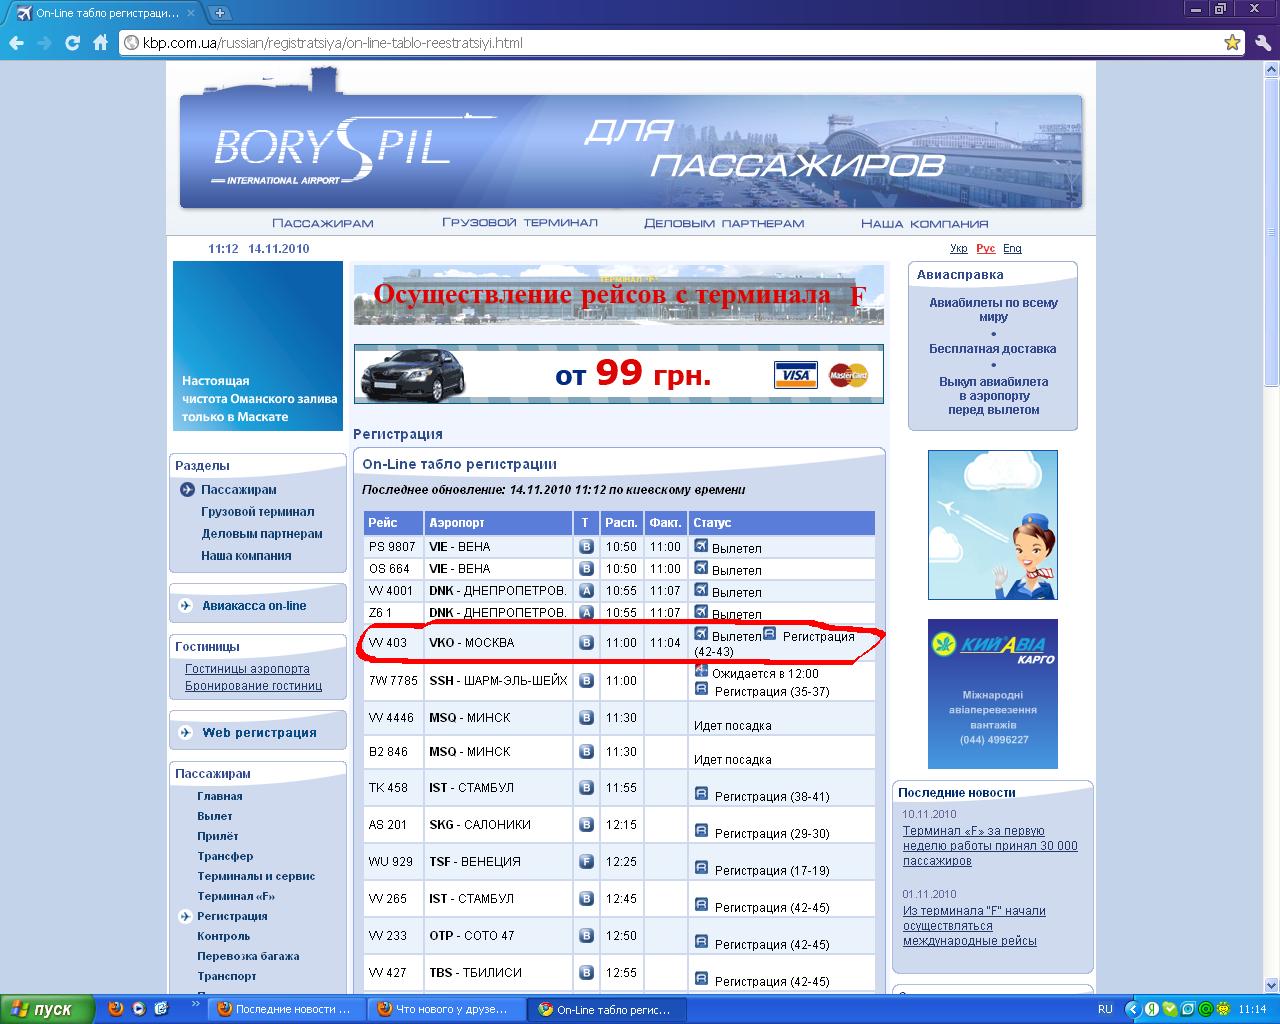Image resolution: width=1280 pixels, height=1024 pixels.
Task: Open Гостиницы аэропорта link
Action: pyautogui.click(x=247, y=669)
